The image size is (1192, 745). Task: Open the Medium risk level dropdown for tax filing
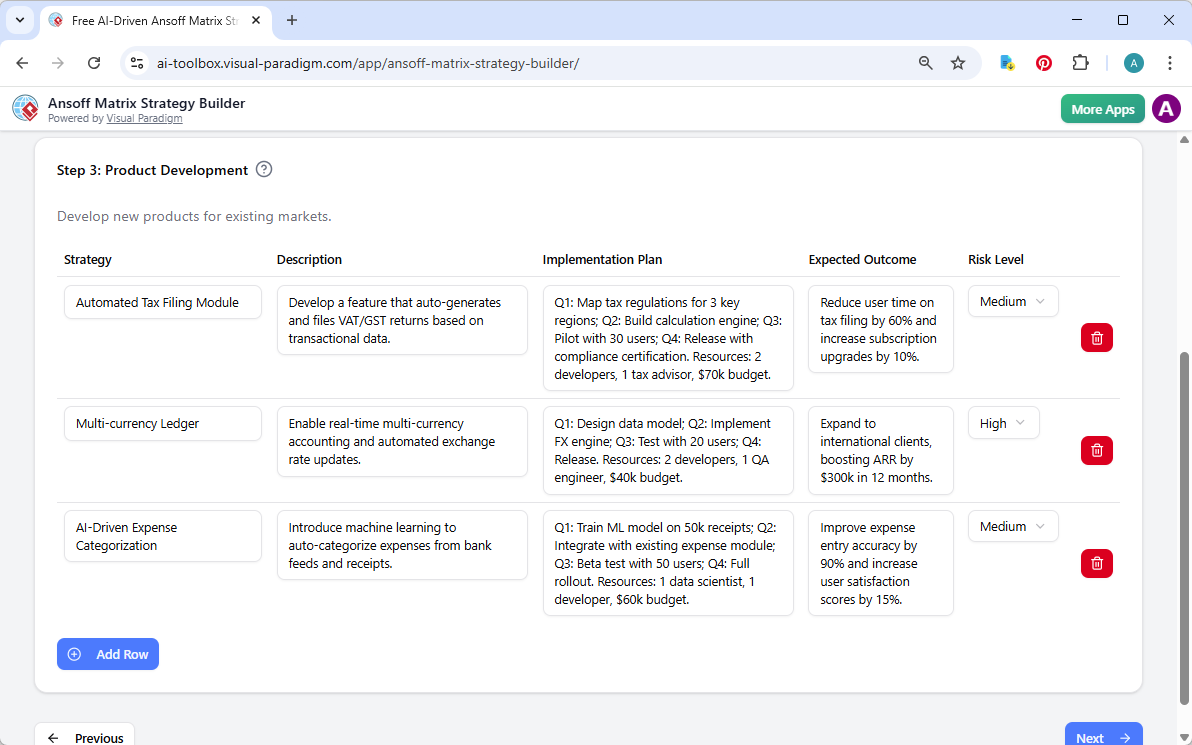[1012, 301]
